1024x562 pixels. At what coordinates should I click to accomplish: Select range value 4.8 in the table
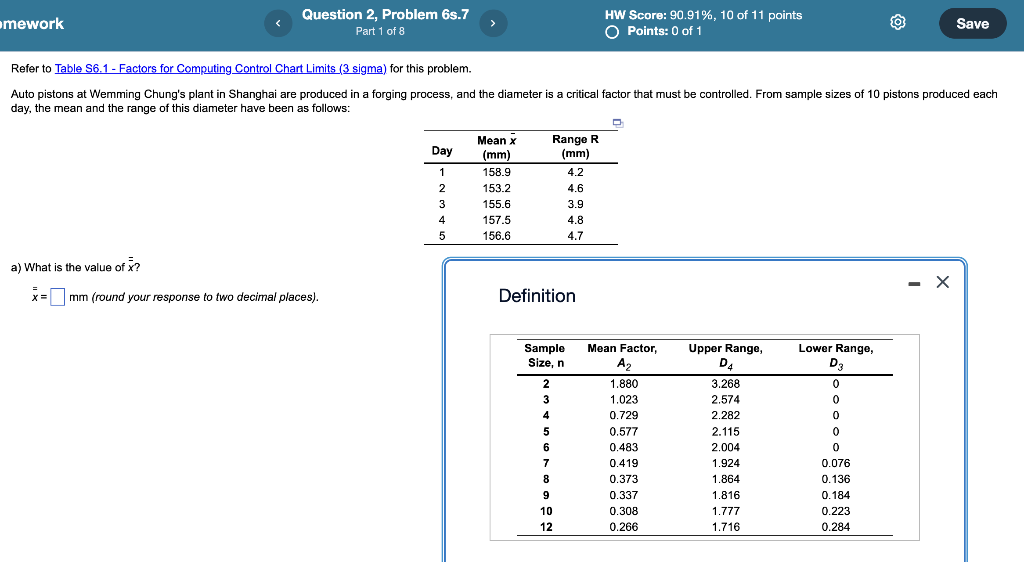coord(575,220)
